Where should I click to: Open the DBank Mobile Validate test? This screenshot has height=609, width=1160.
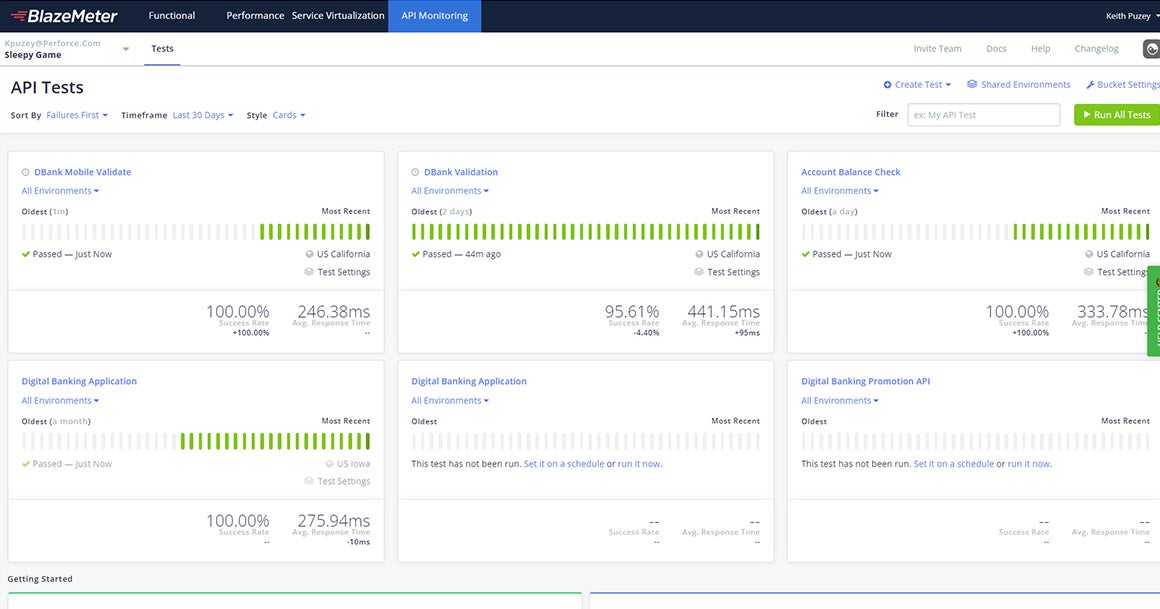[x=82, y=172]
